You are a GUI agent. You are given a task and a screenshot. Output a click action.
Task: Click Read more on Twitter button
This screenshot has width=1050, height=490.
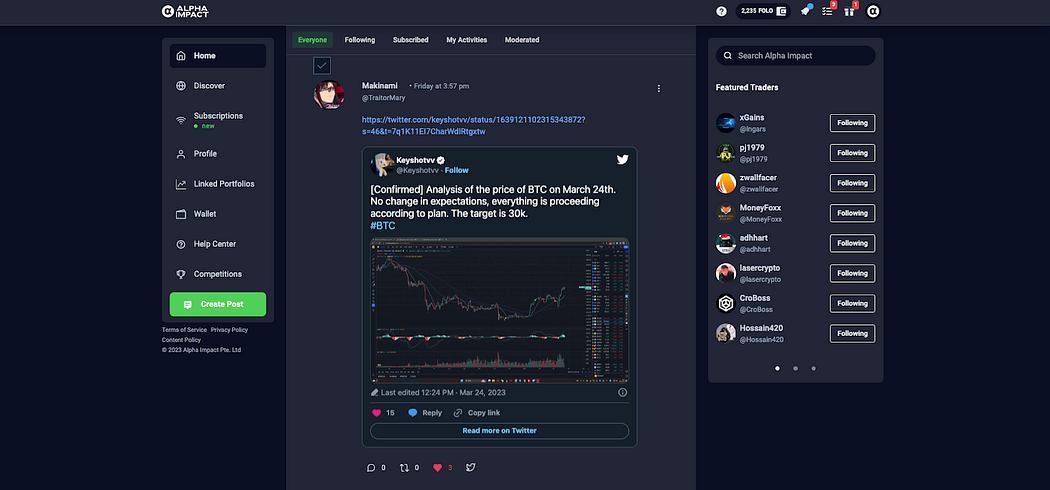(500, 430)
